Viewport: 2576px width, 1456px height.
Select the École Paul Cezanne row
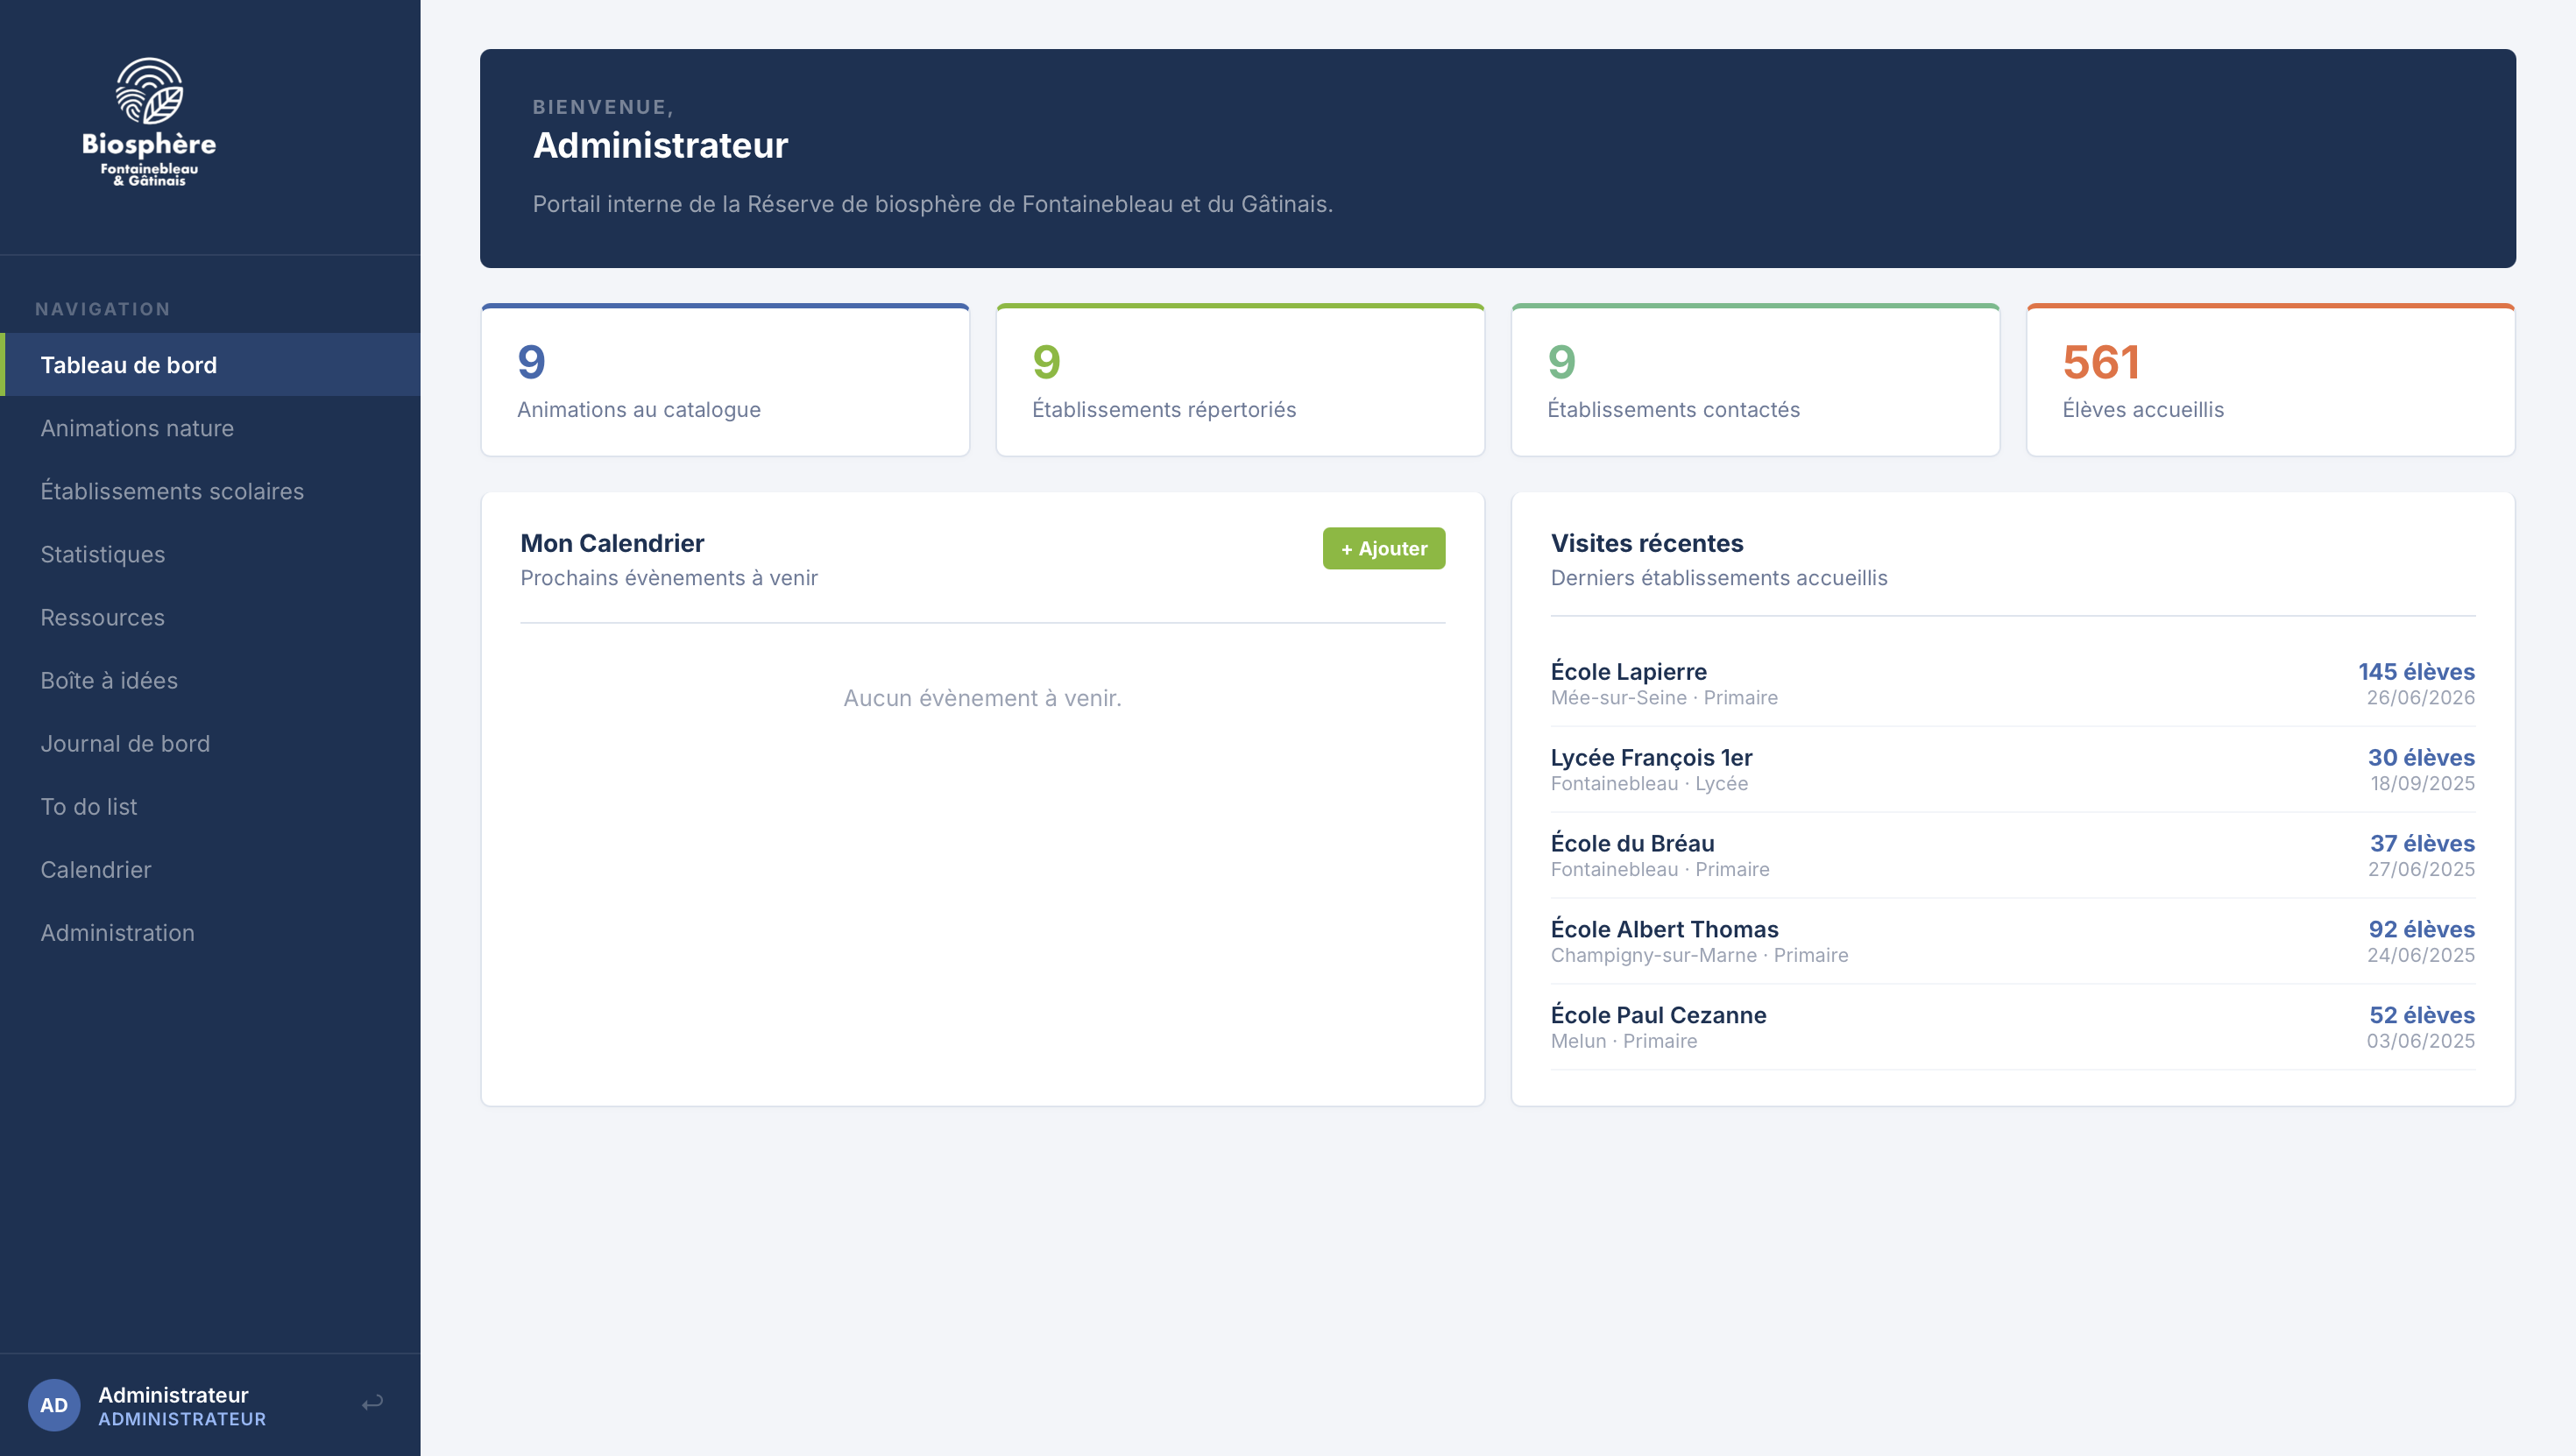point(2012,1027)
